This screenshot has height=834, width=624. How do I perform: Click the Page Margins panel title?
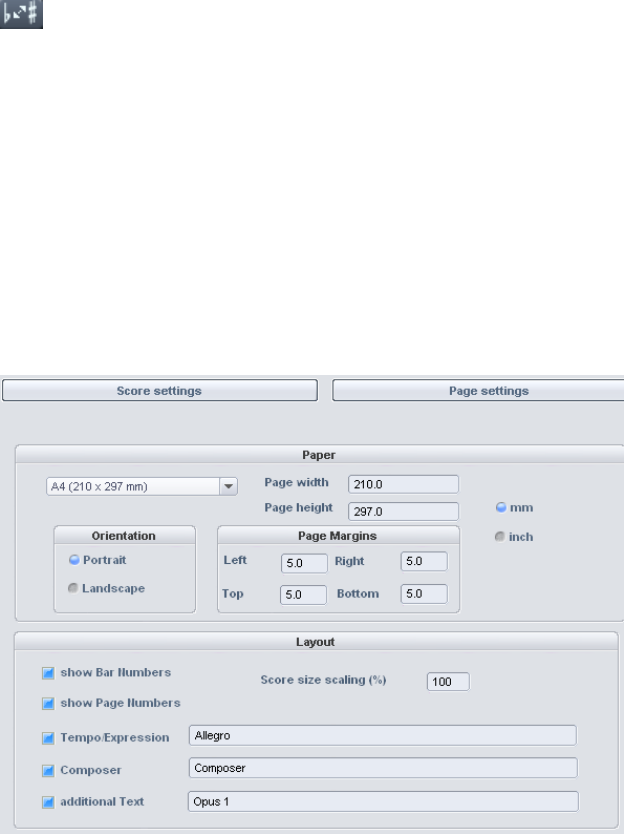pos(337,536)
